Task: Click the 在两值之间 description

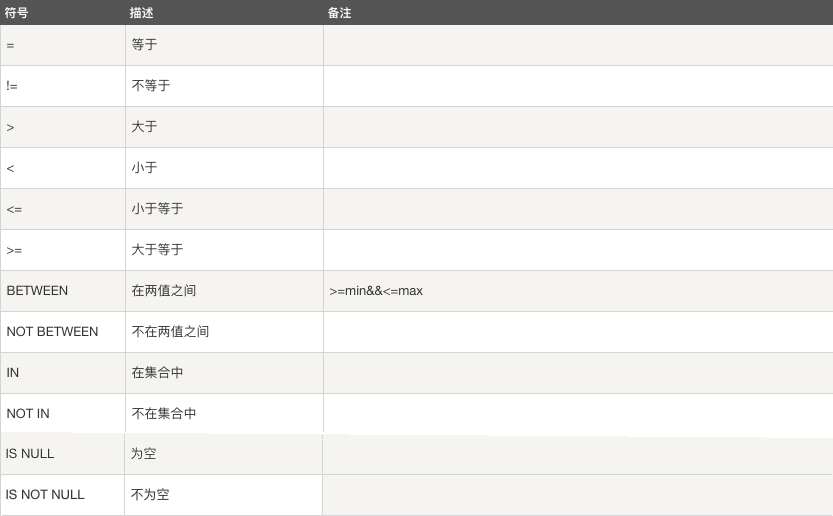Action: [x=163, y=291]
